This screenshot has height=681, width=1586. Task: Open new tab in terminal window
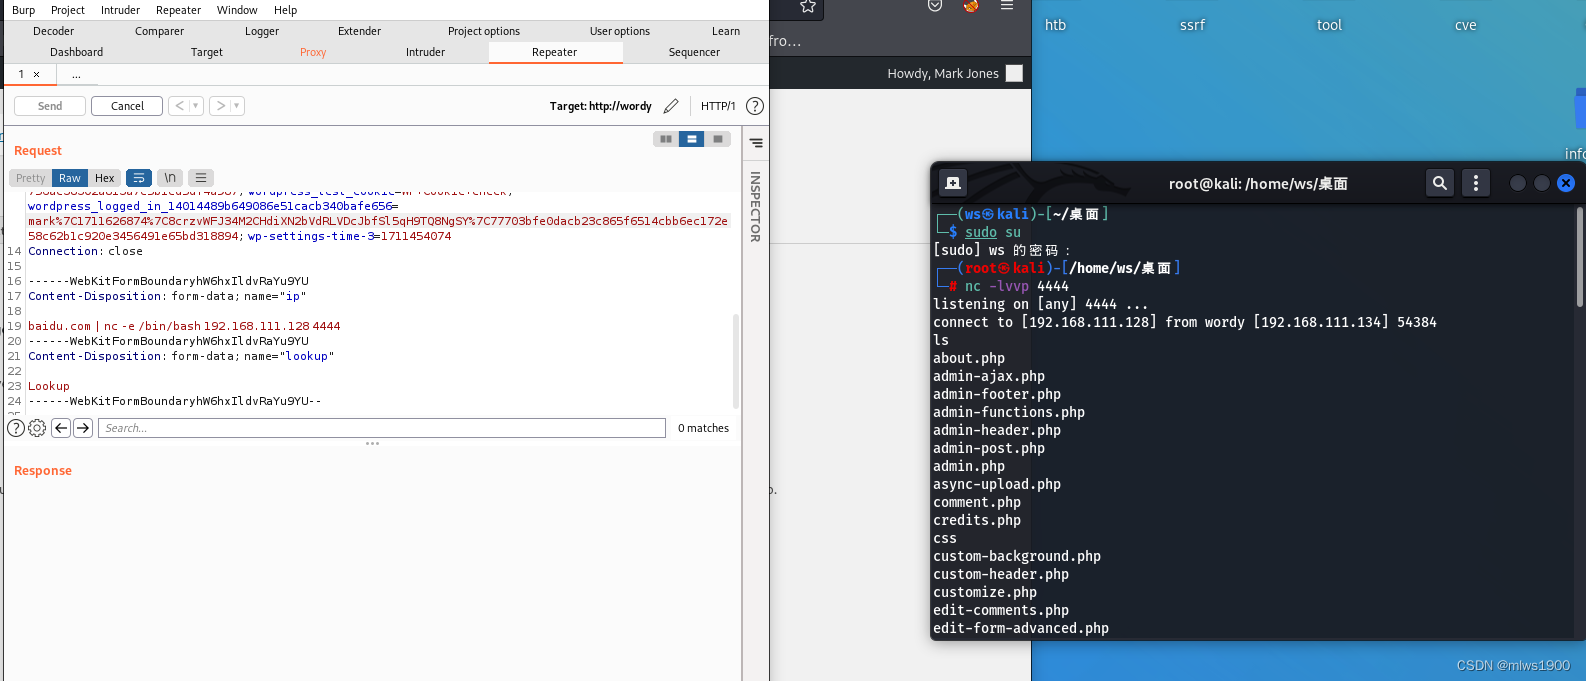coord(953,183)
